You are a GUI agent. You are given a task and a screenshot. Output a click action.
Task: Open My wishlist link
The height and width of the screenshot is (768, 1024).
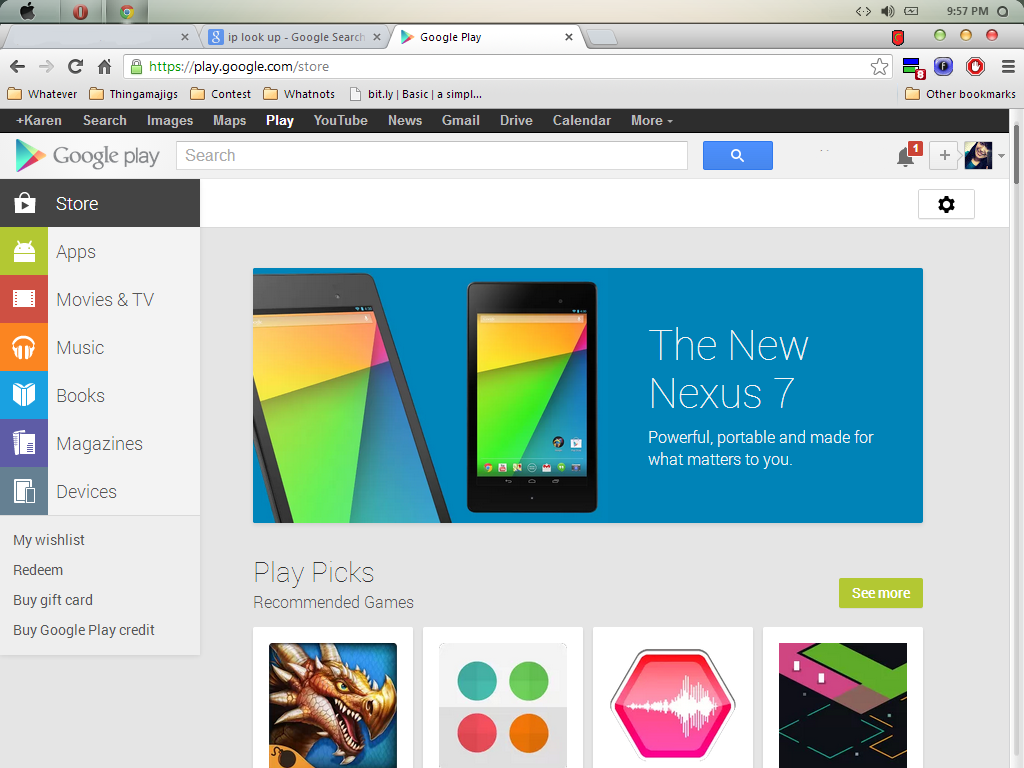(x=49, y=540)
